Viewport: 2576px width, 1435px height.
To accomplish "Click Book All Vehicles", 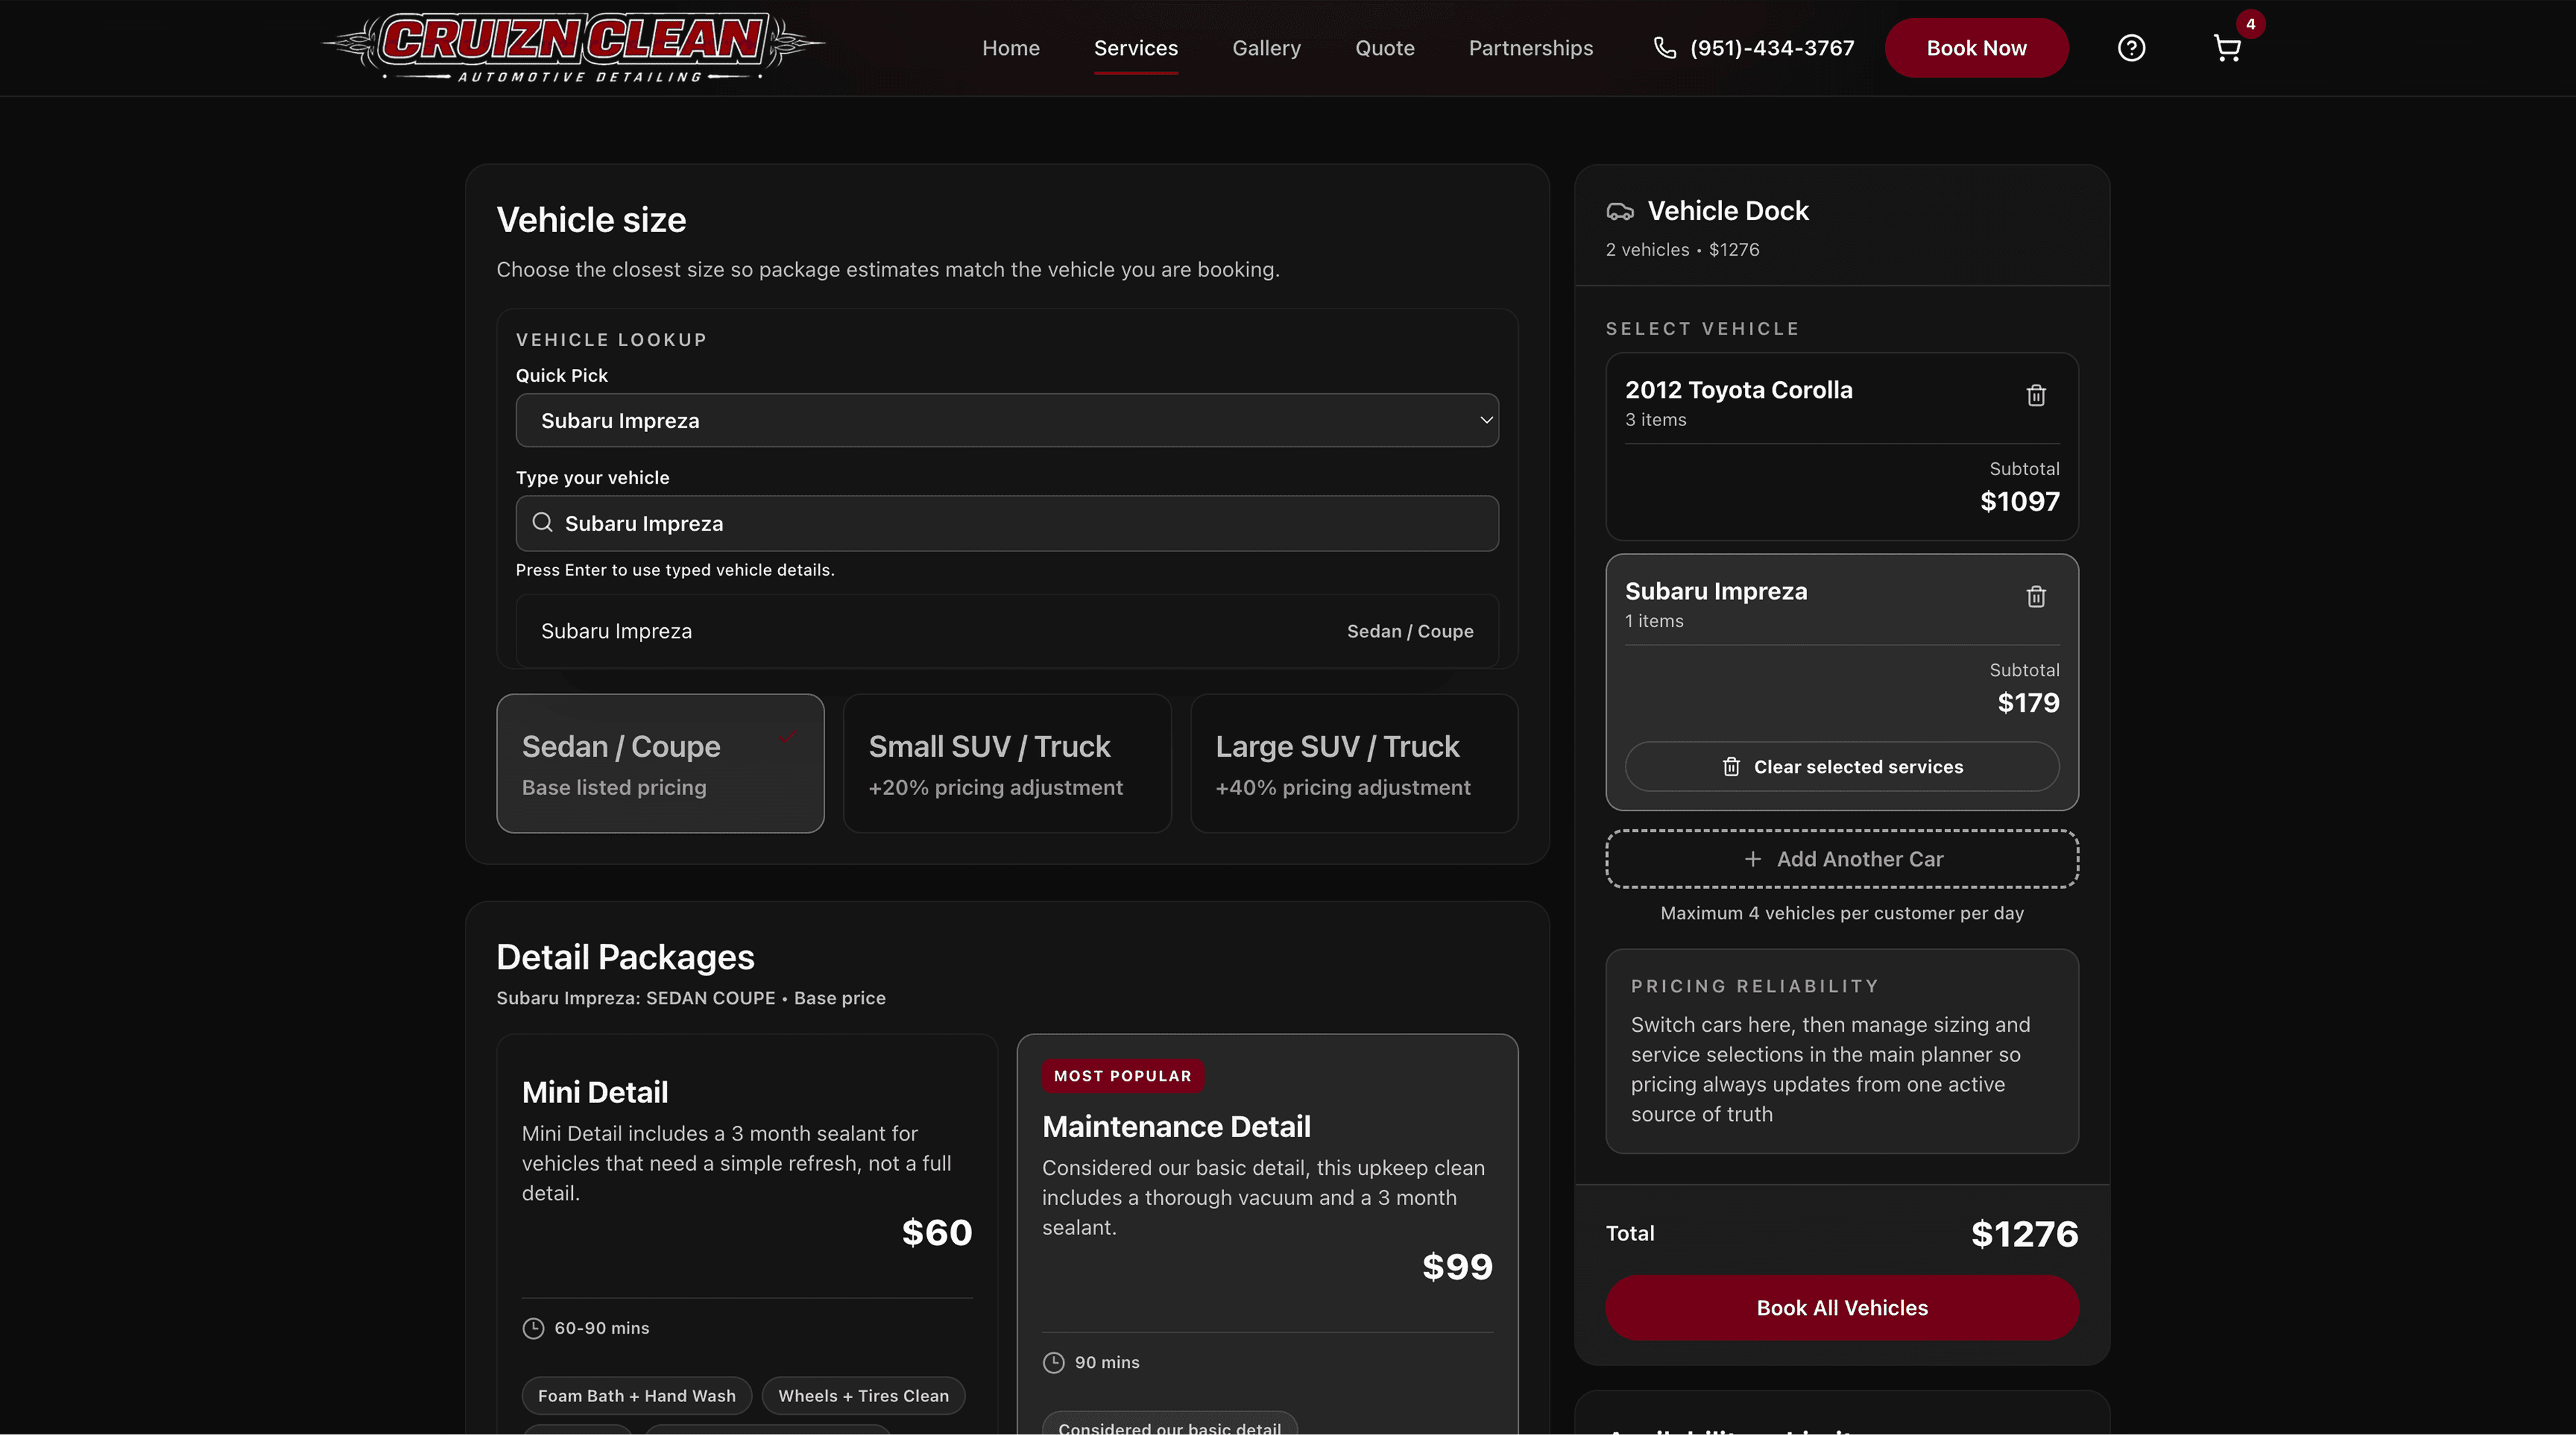I will point(1842,1308).
